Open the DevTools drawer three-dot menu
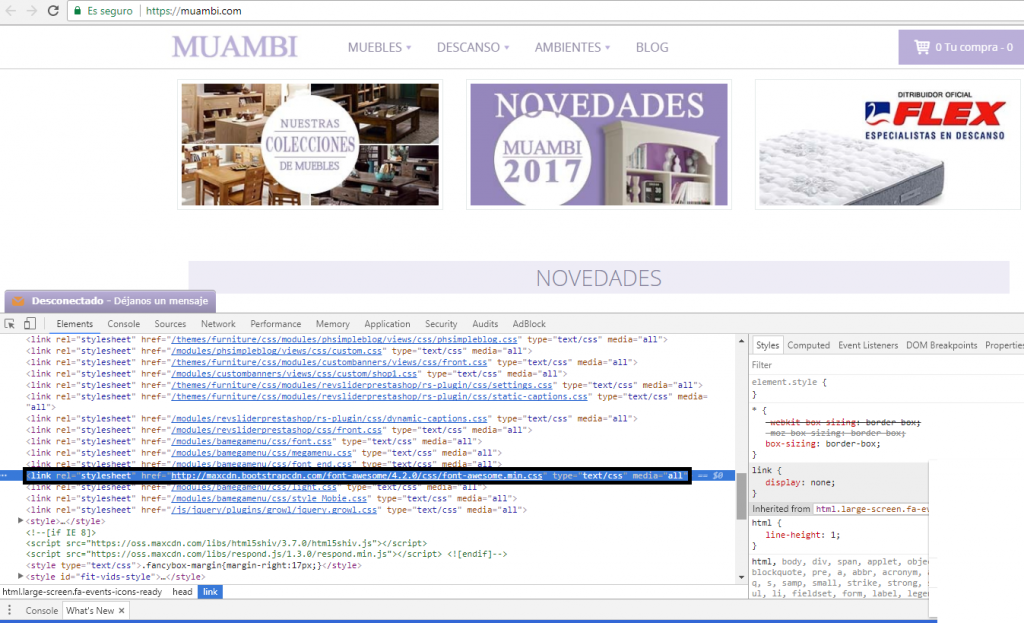This screenshot has width=1024, height=623. 10,610
